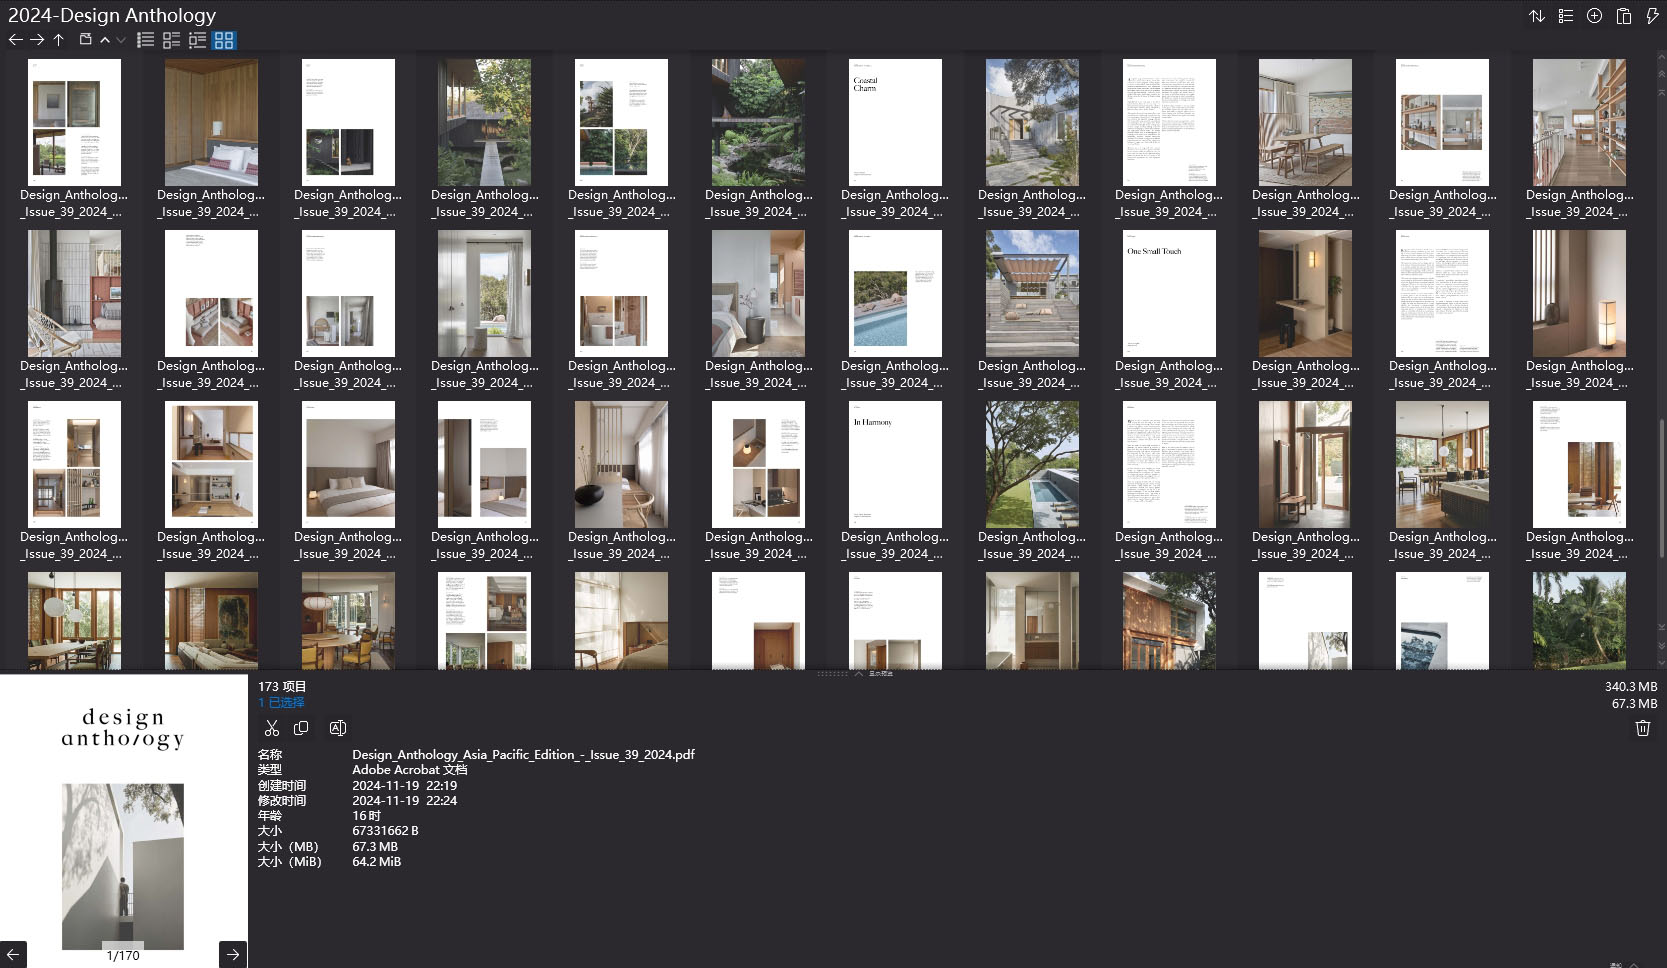Delete selected file with the trash icon
The height and width of the screenshot is (968, 1667).
[1642, 728]
